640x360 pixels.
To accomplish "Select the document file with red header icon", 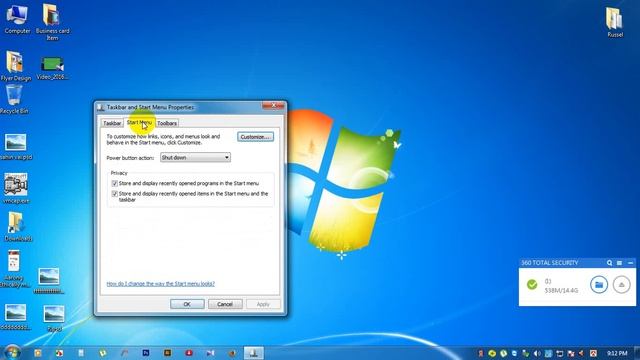I will [14, 268].
